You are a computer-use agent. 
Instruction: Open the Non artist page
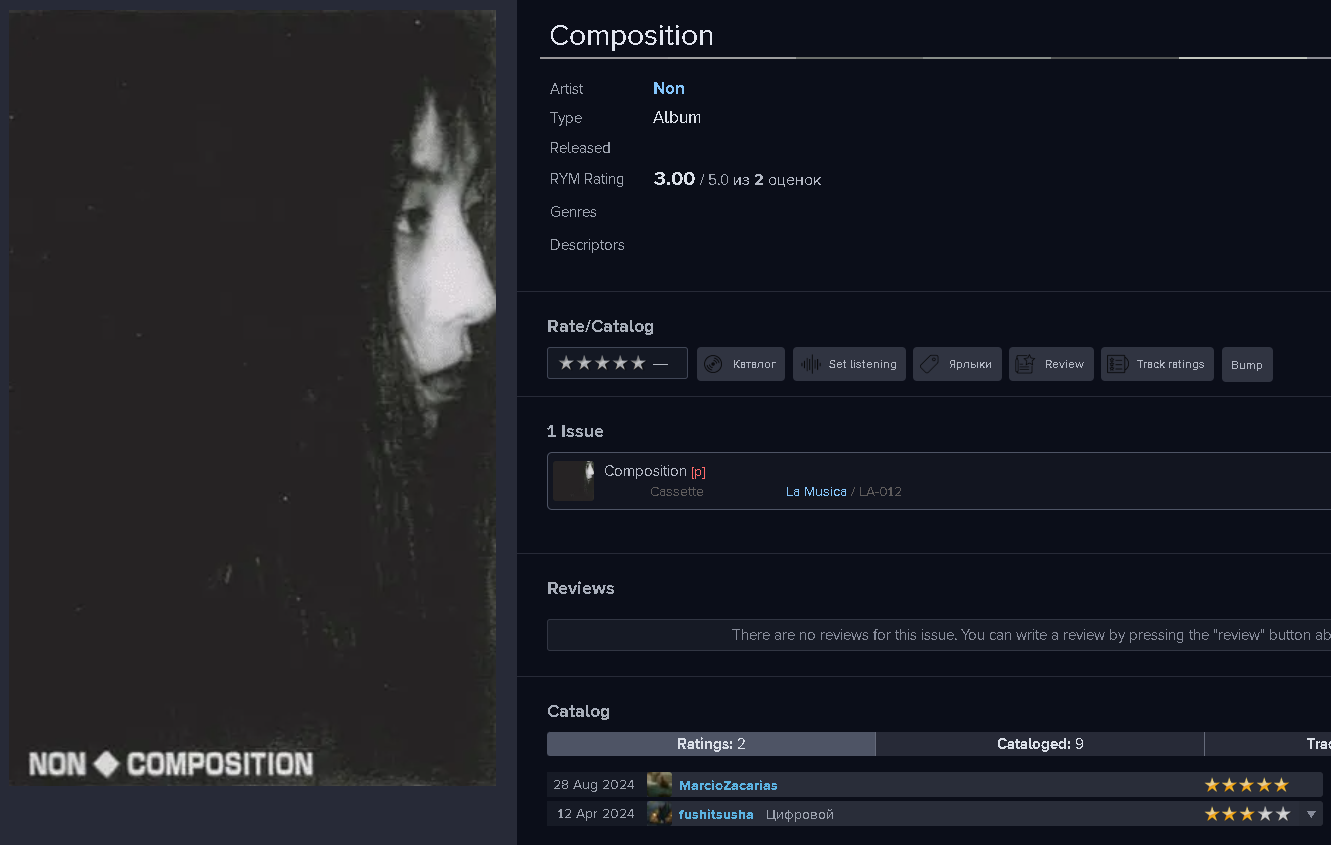[668, 88]
